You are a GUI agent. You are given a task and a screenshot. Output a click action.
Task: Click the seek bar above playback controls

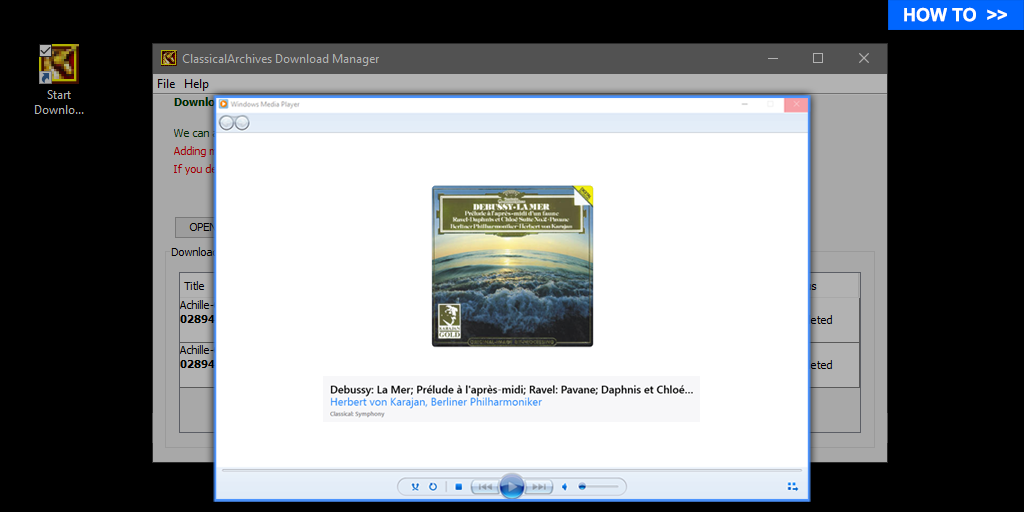click(x=511, y=469)
